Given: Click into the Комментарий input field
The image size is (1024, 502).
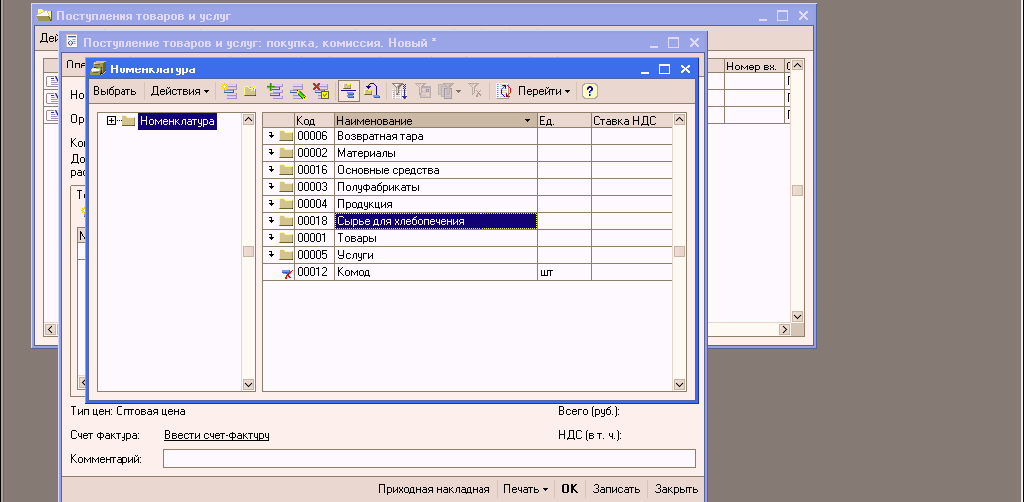Looking at the screenshot, I should pos(428,459).
